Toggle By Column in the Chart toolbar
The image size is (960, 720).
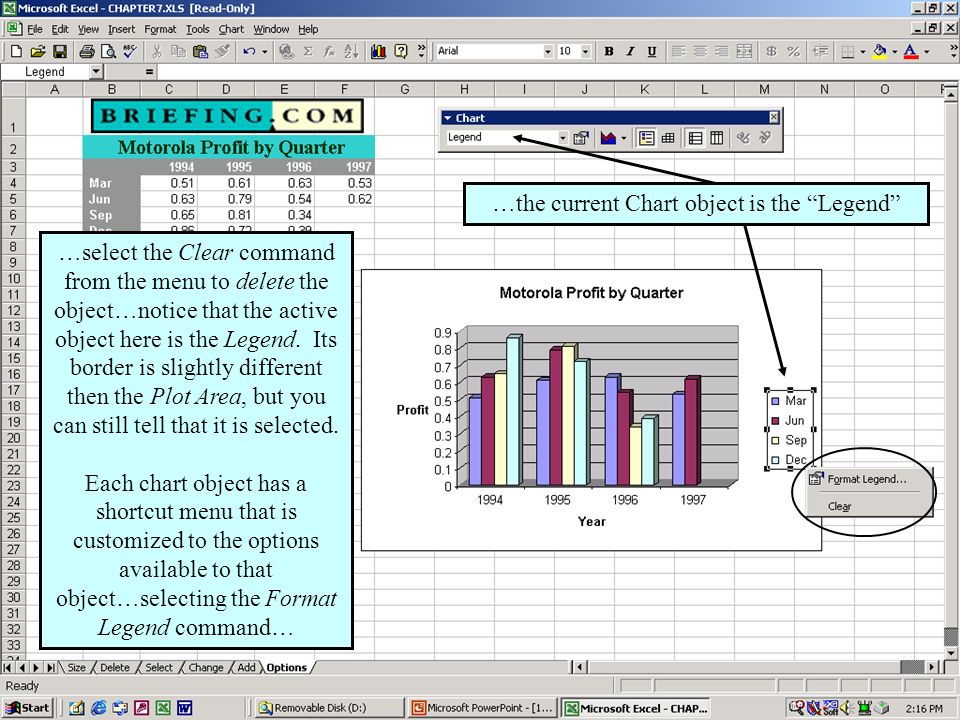[x=717, y=138]
